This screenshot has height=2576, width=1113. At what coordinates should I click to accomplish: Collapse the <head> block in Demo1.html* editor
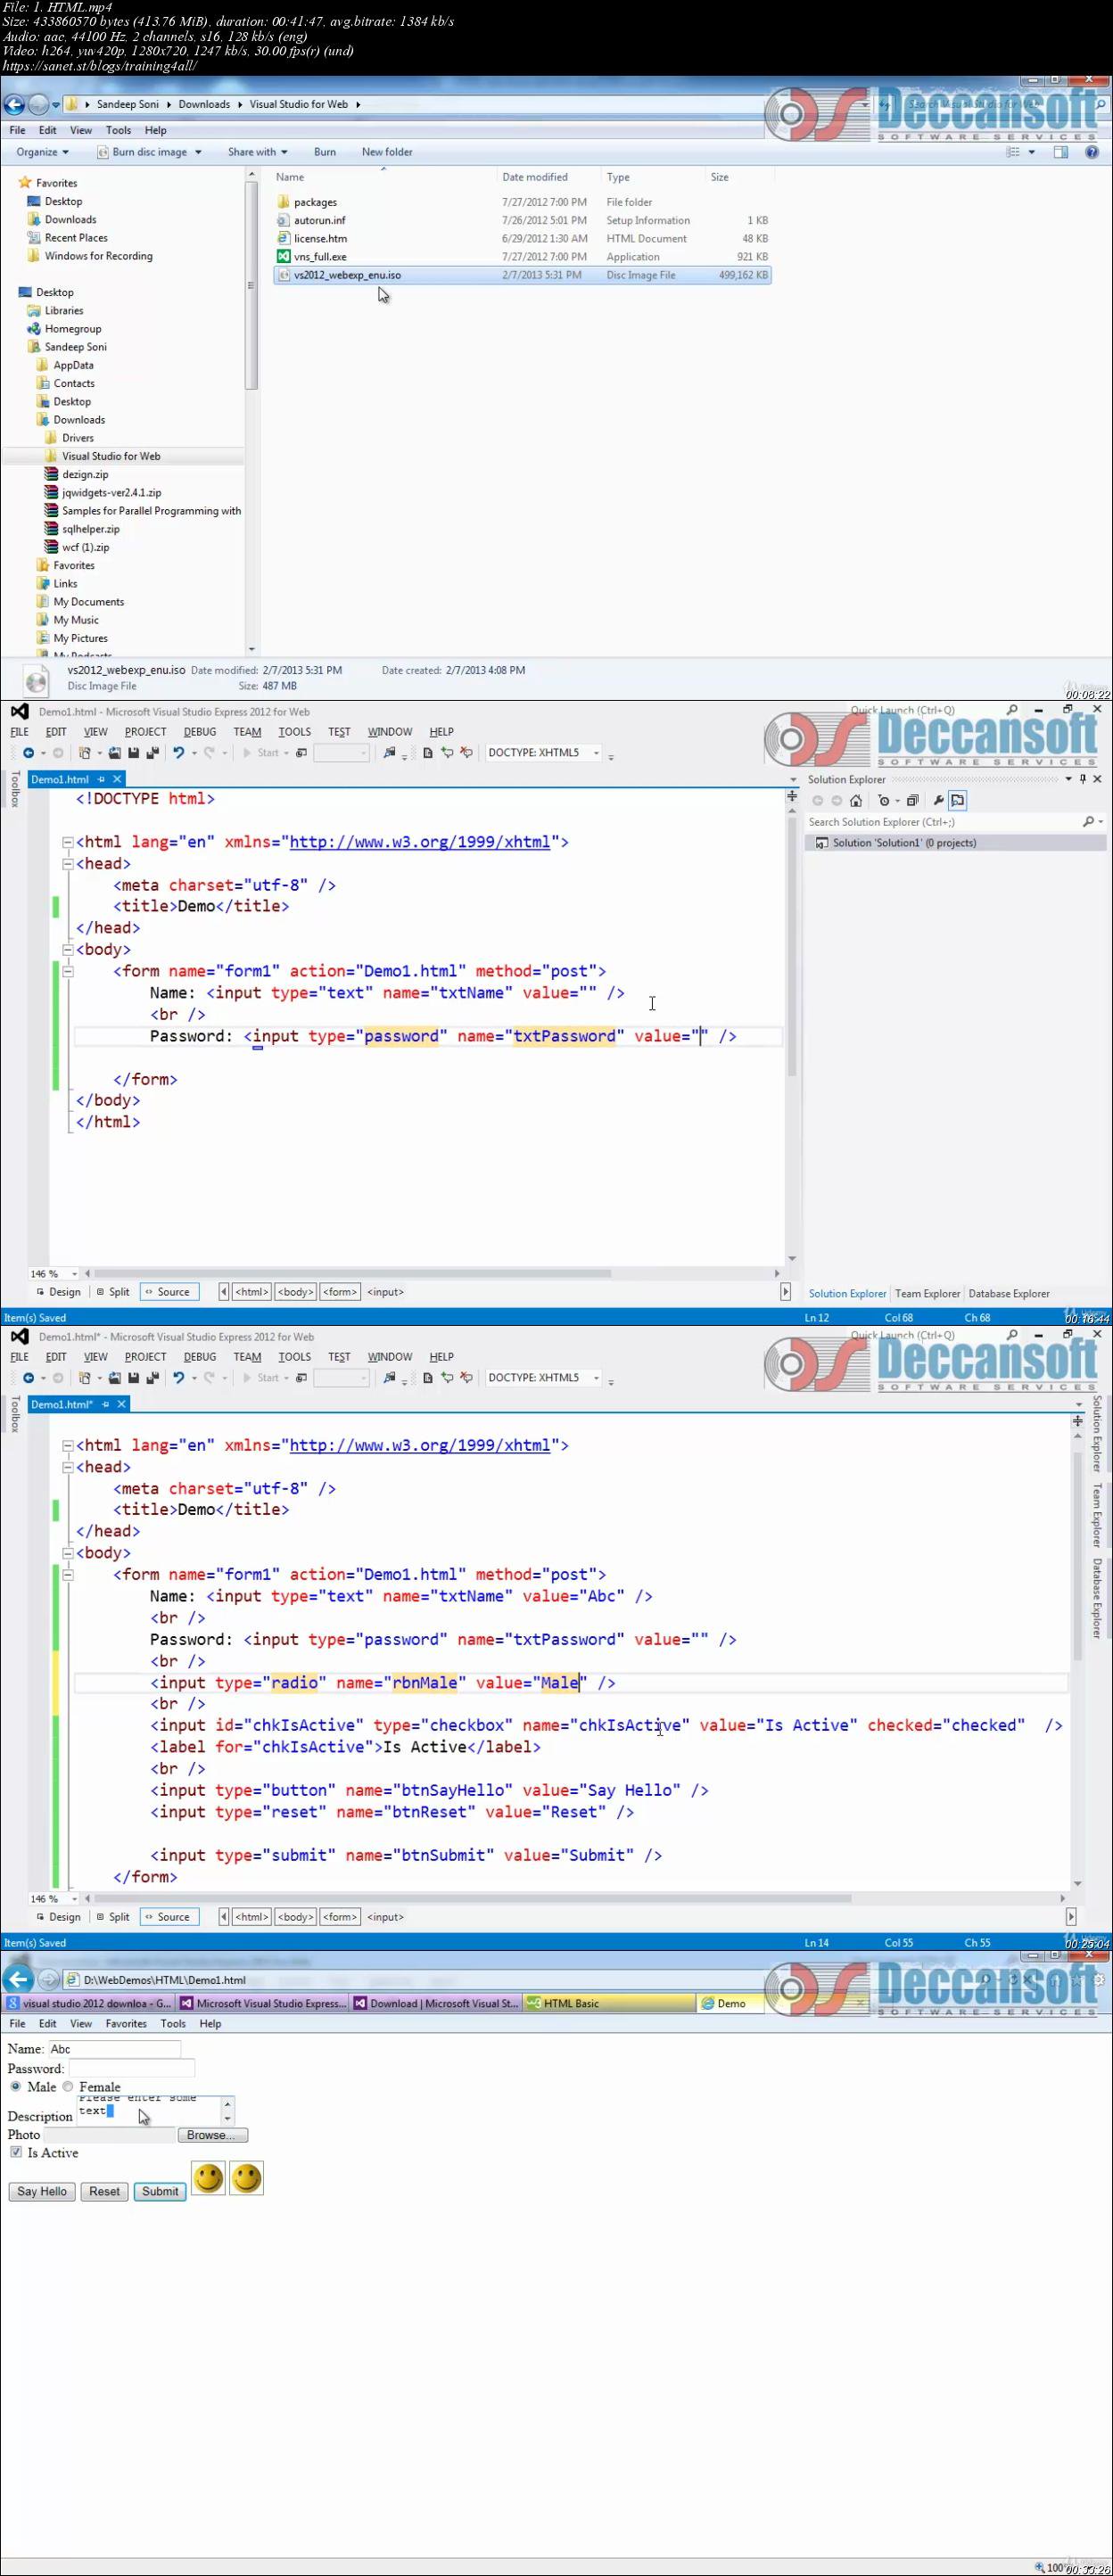point(68,1467)
